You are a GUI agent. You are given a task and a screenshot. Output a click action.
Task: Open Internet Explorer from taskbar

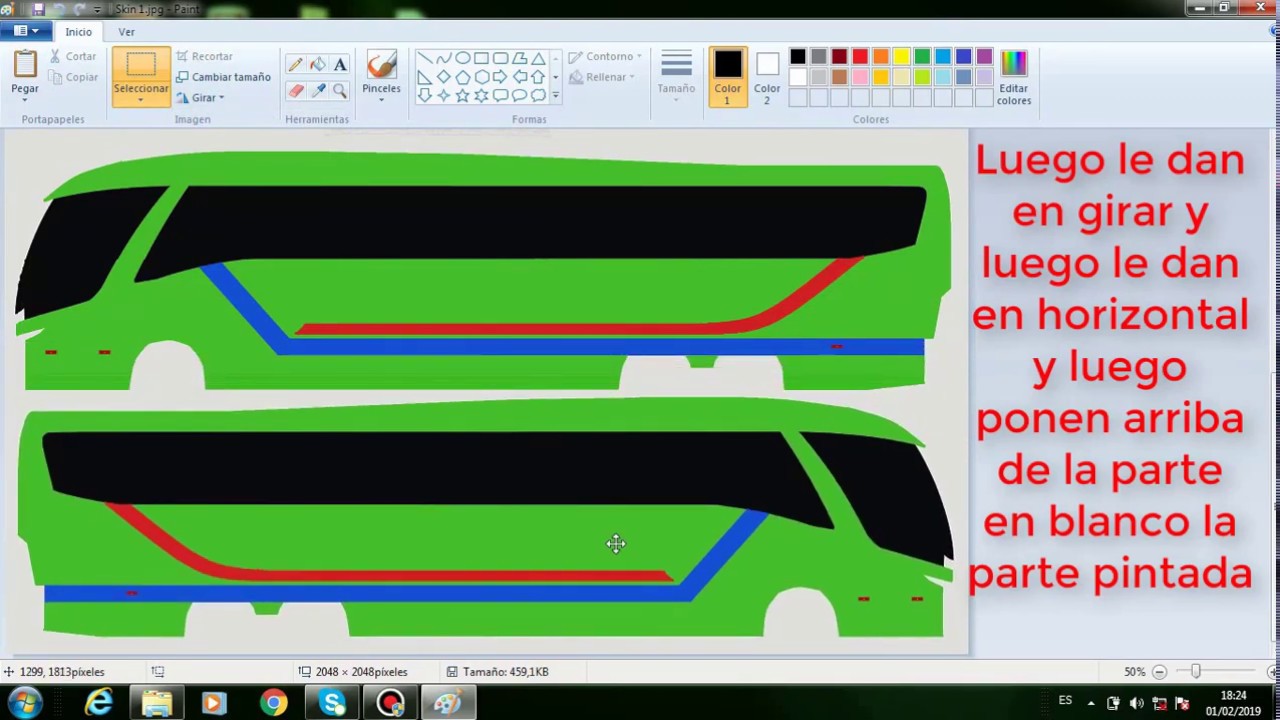99,704
